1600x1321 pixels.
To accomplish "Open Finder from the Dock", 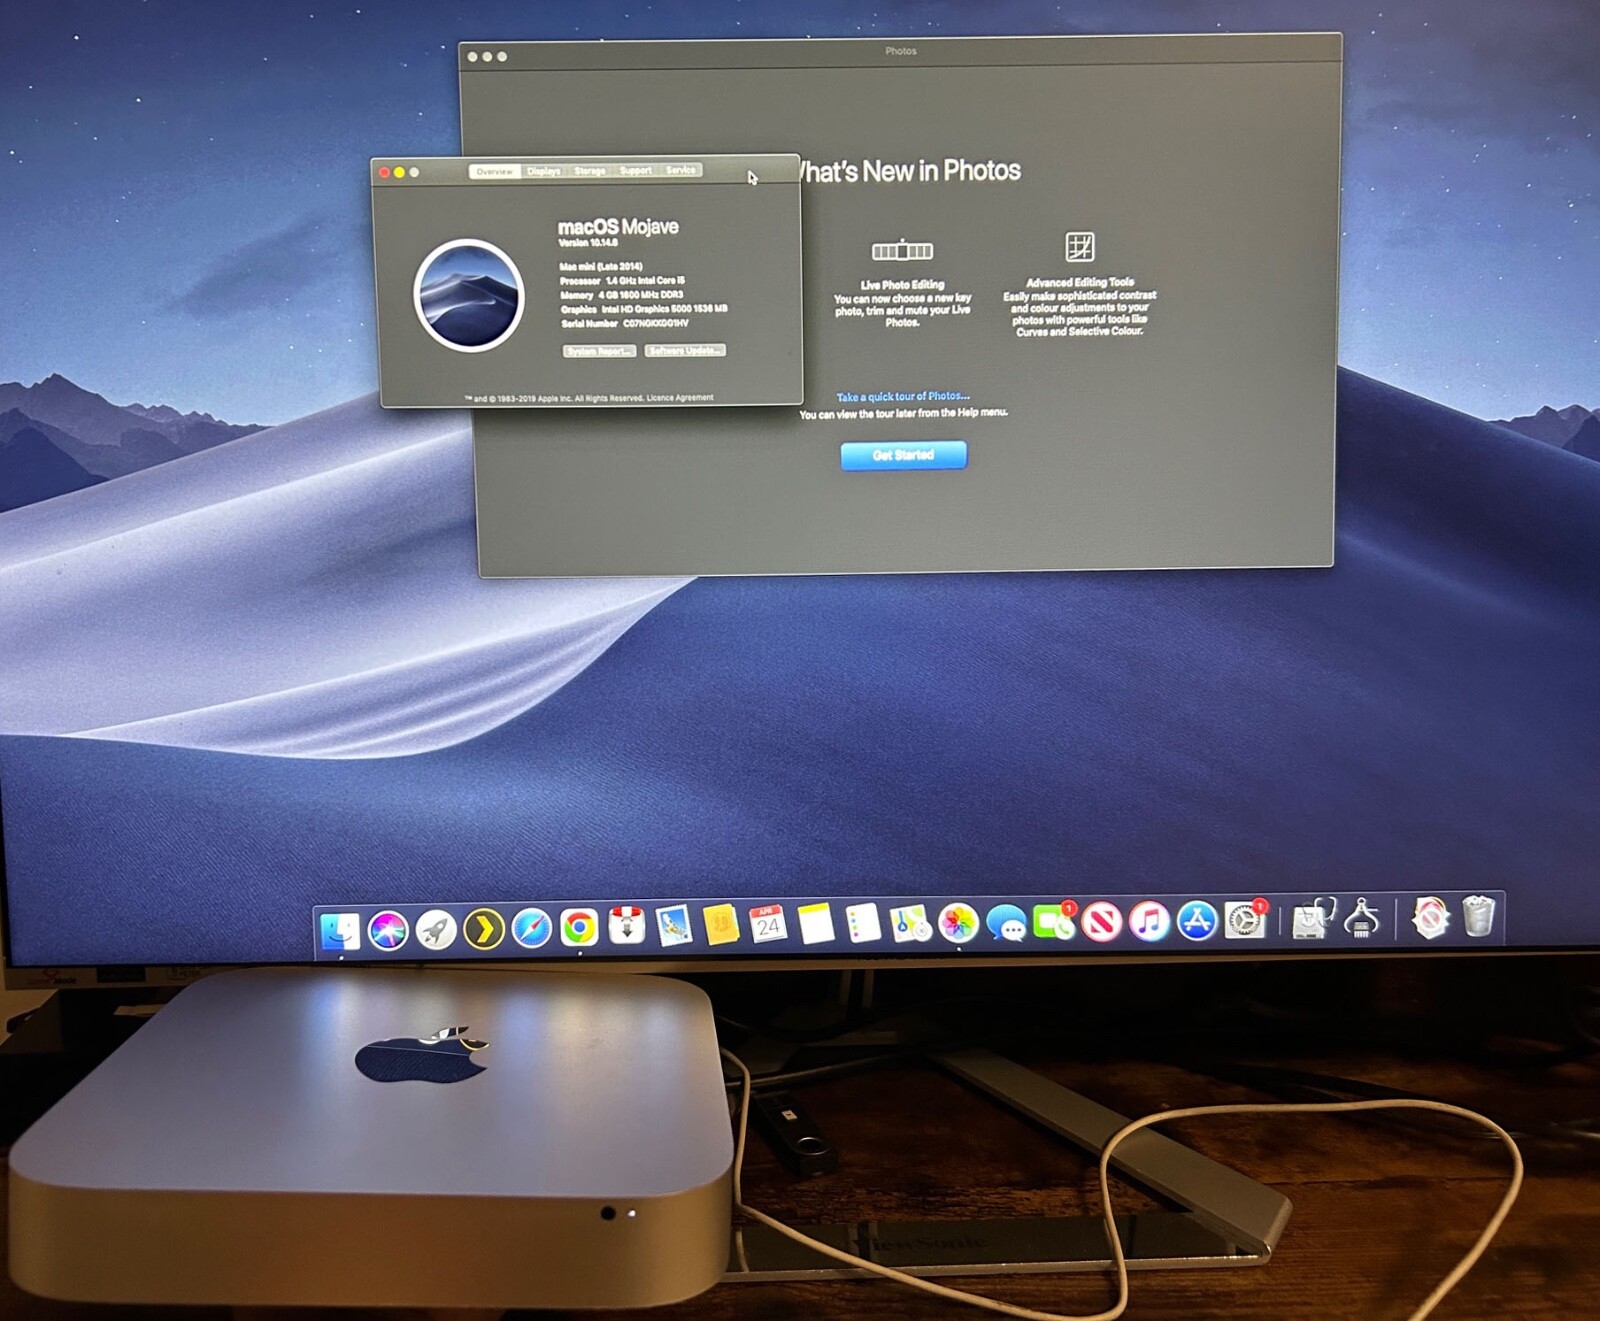I will pos(340,930).
